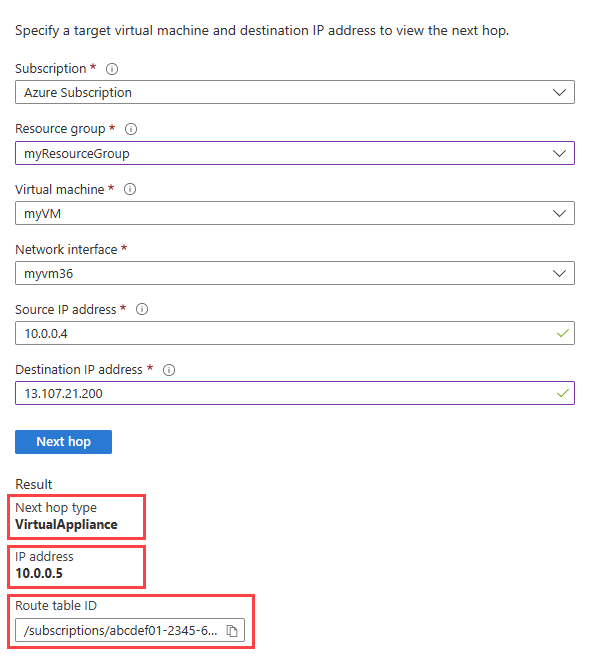Open the myVM virtual machine dropdown
This screenshot has width=591, height=658.
pyautogui.click(x=295, y=213)
